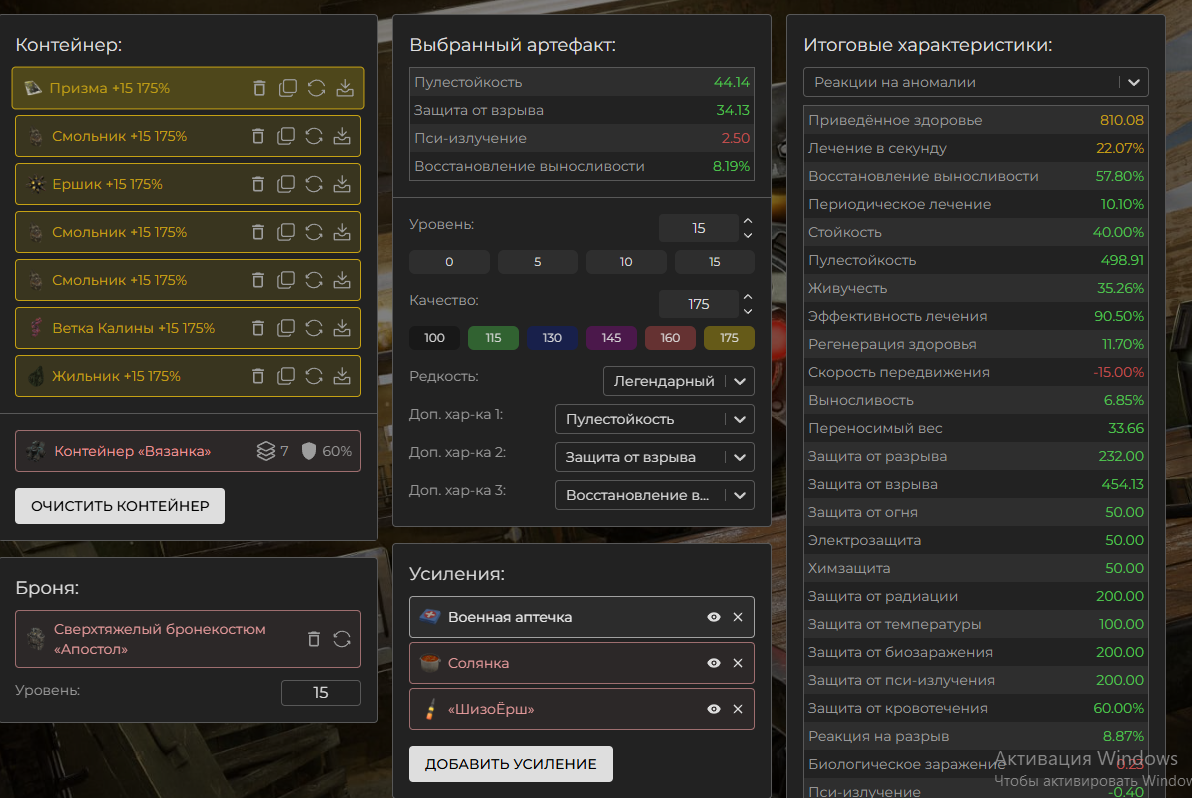Expand the Доп. хар-ка 1 Пулестойкость dropdown
The height and width of the screenshot is (798, 1192).
click(654, 419)
